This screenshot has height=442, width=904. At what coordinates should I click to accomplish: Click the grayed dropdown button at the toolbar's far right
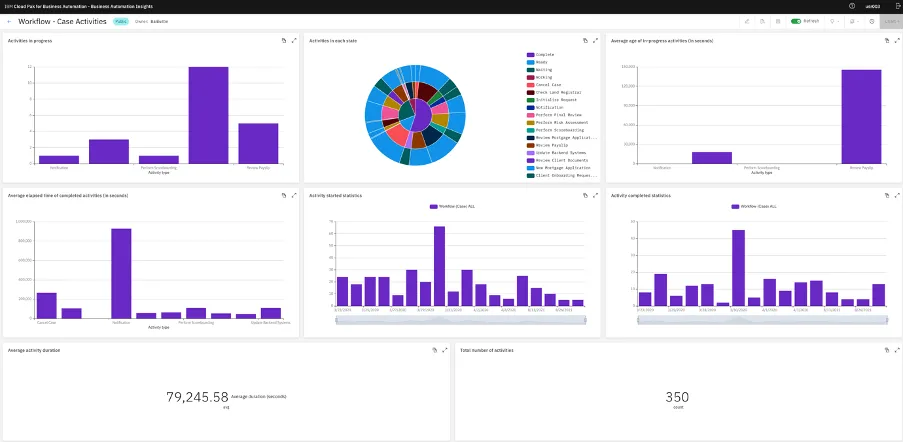(x=891, y=21)
